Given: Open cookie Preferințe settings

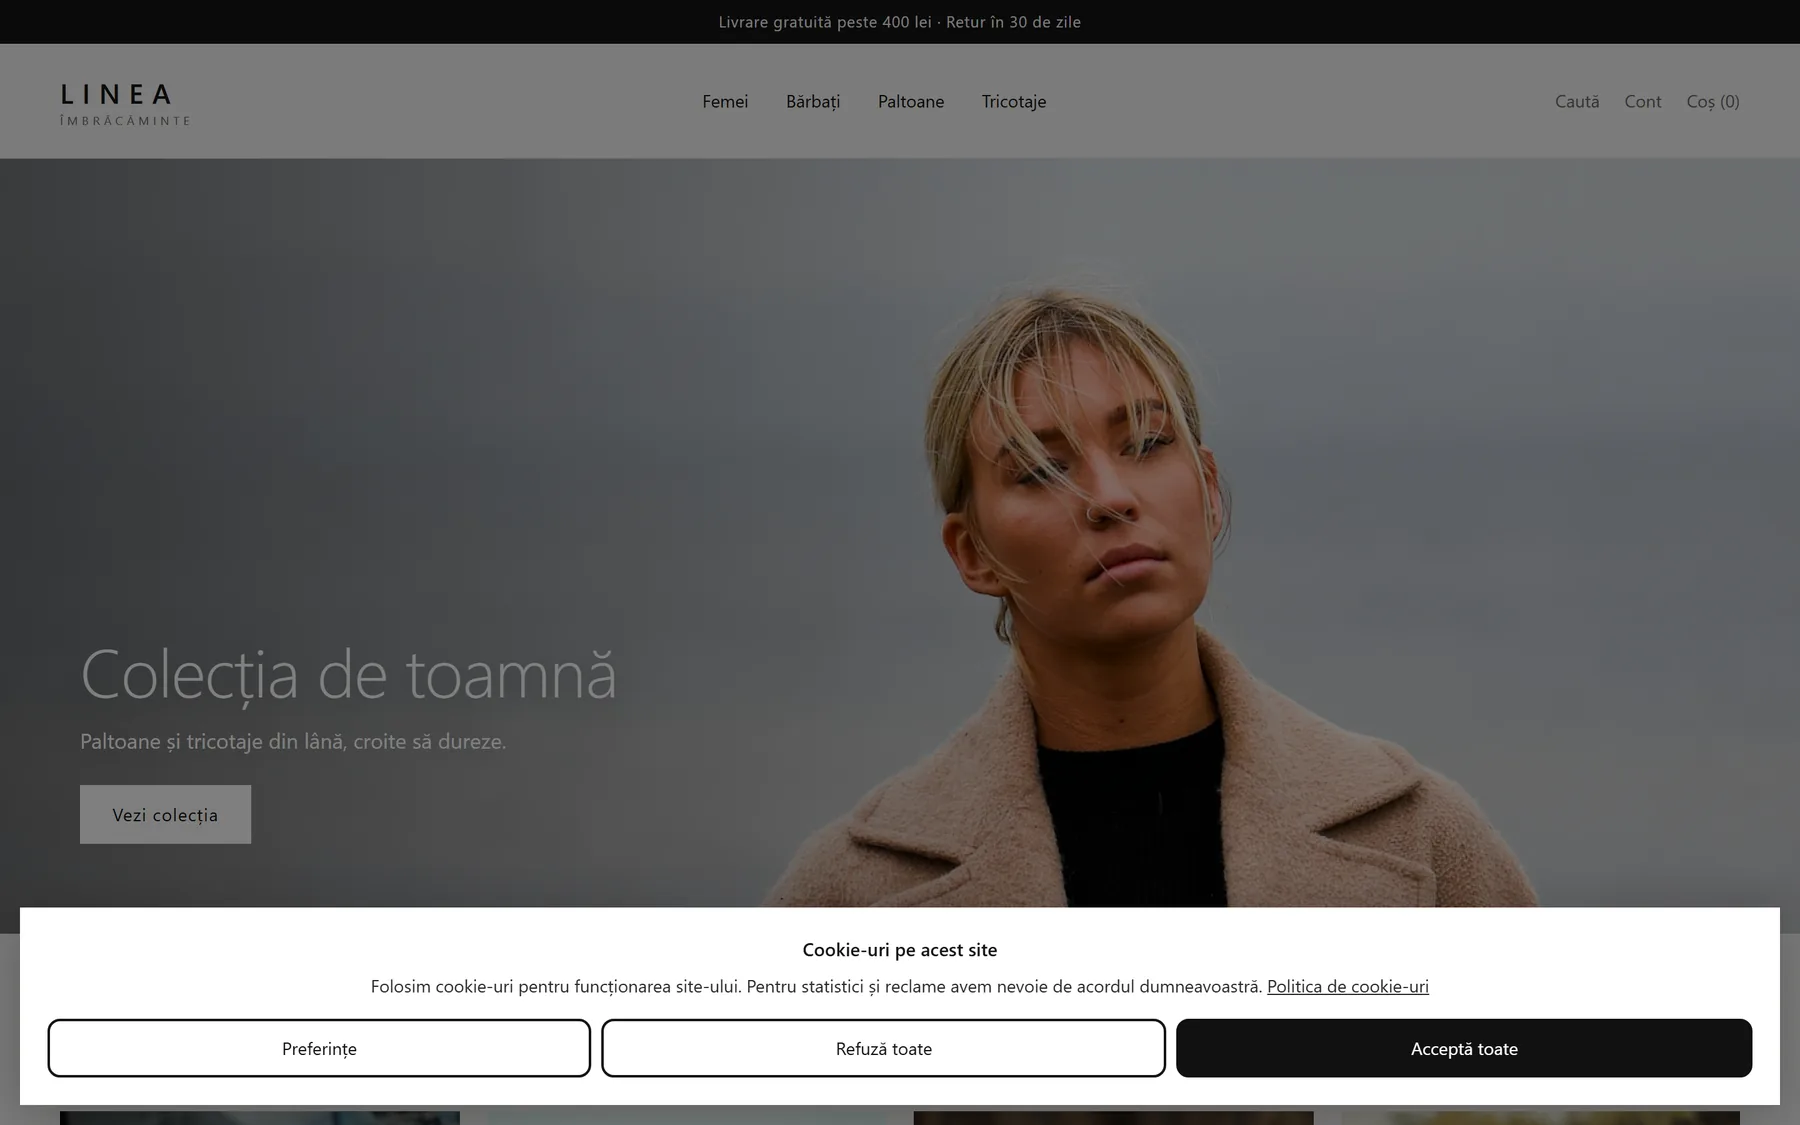Looking at the screenshot, I should (x=319, y=1048).
